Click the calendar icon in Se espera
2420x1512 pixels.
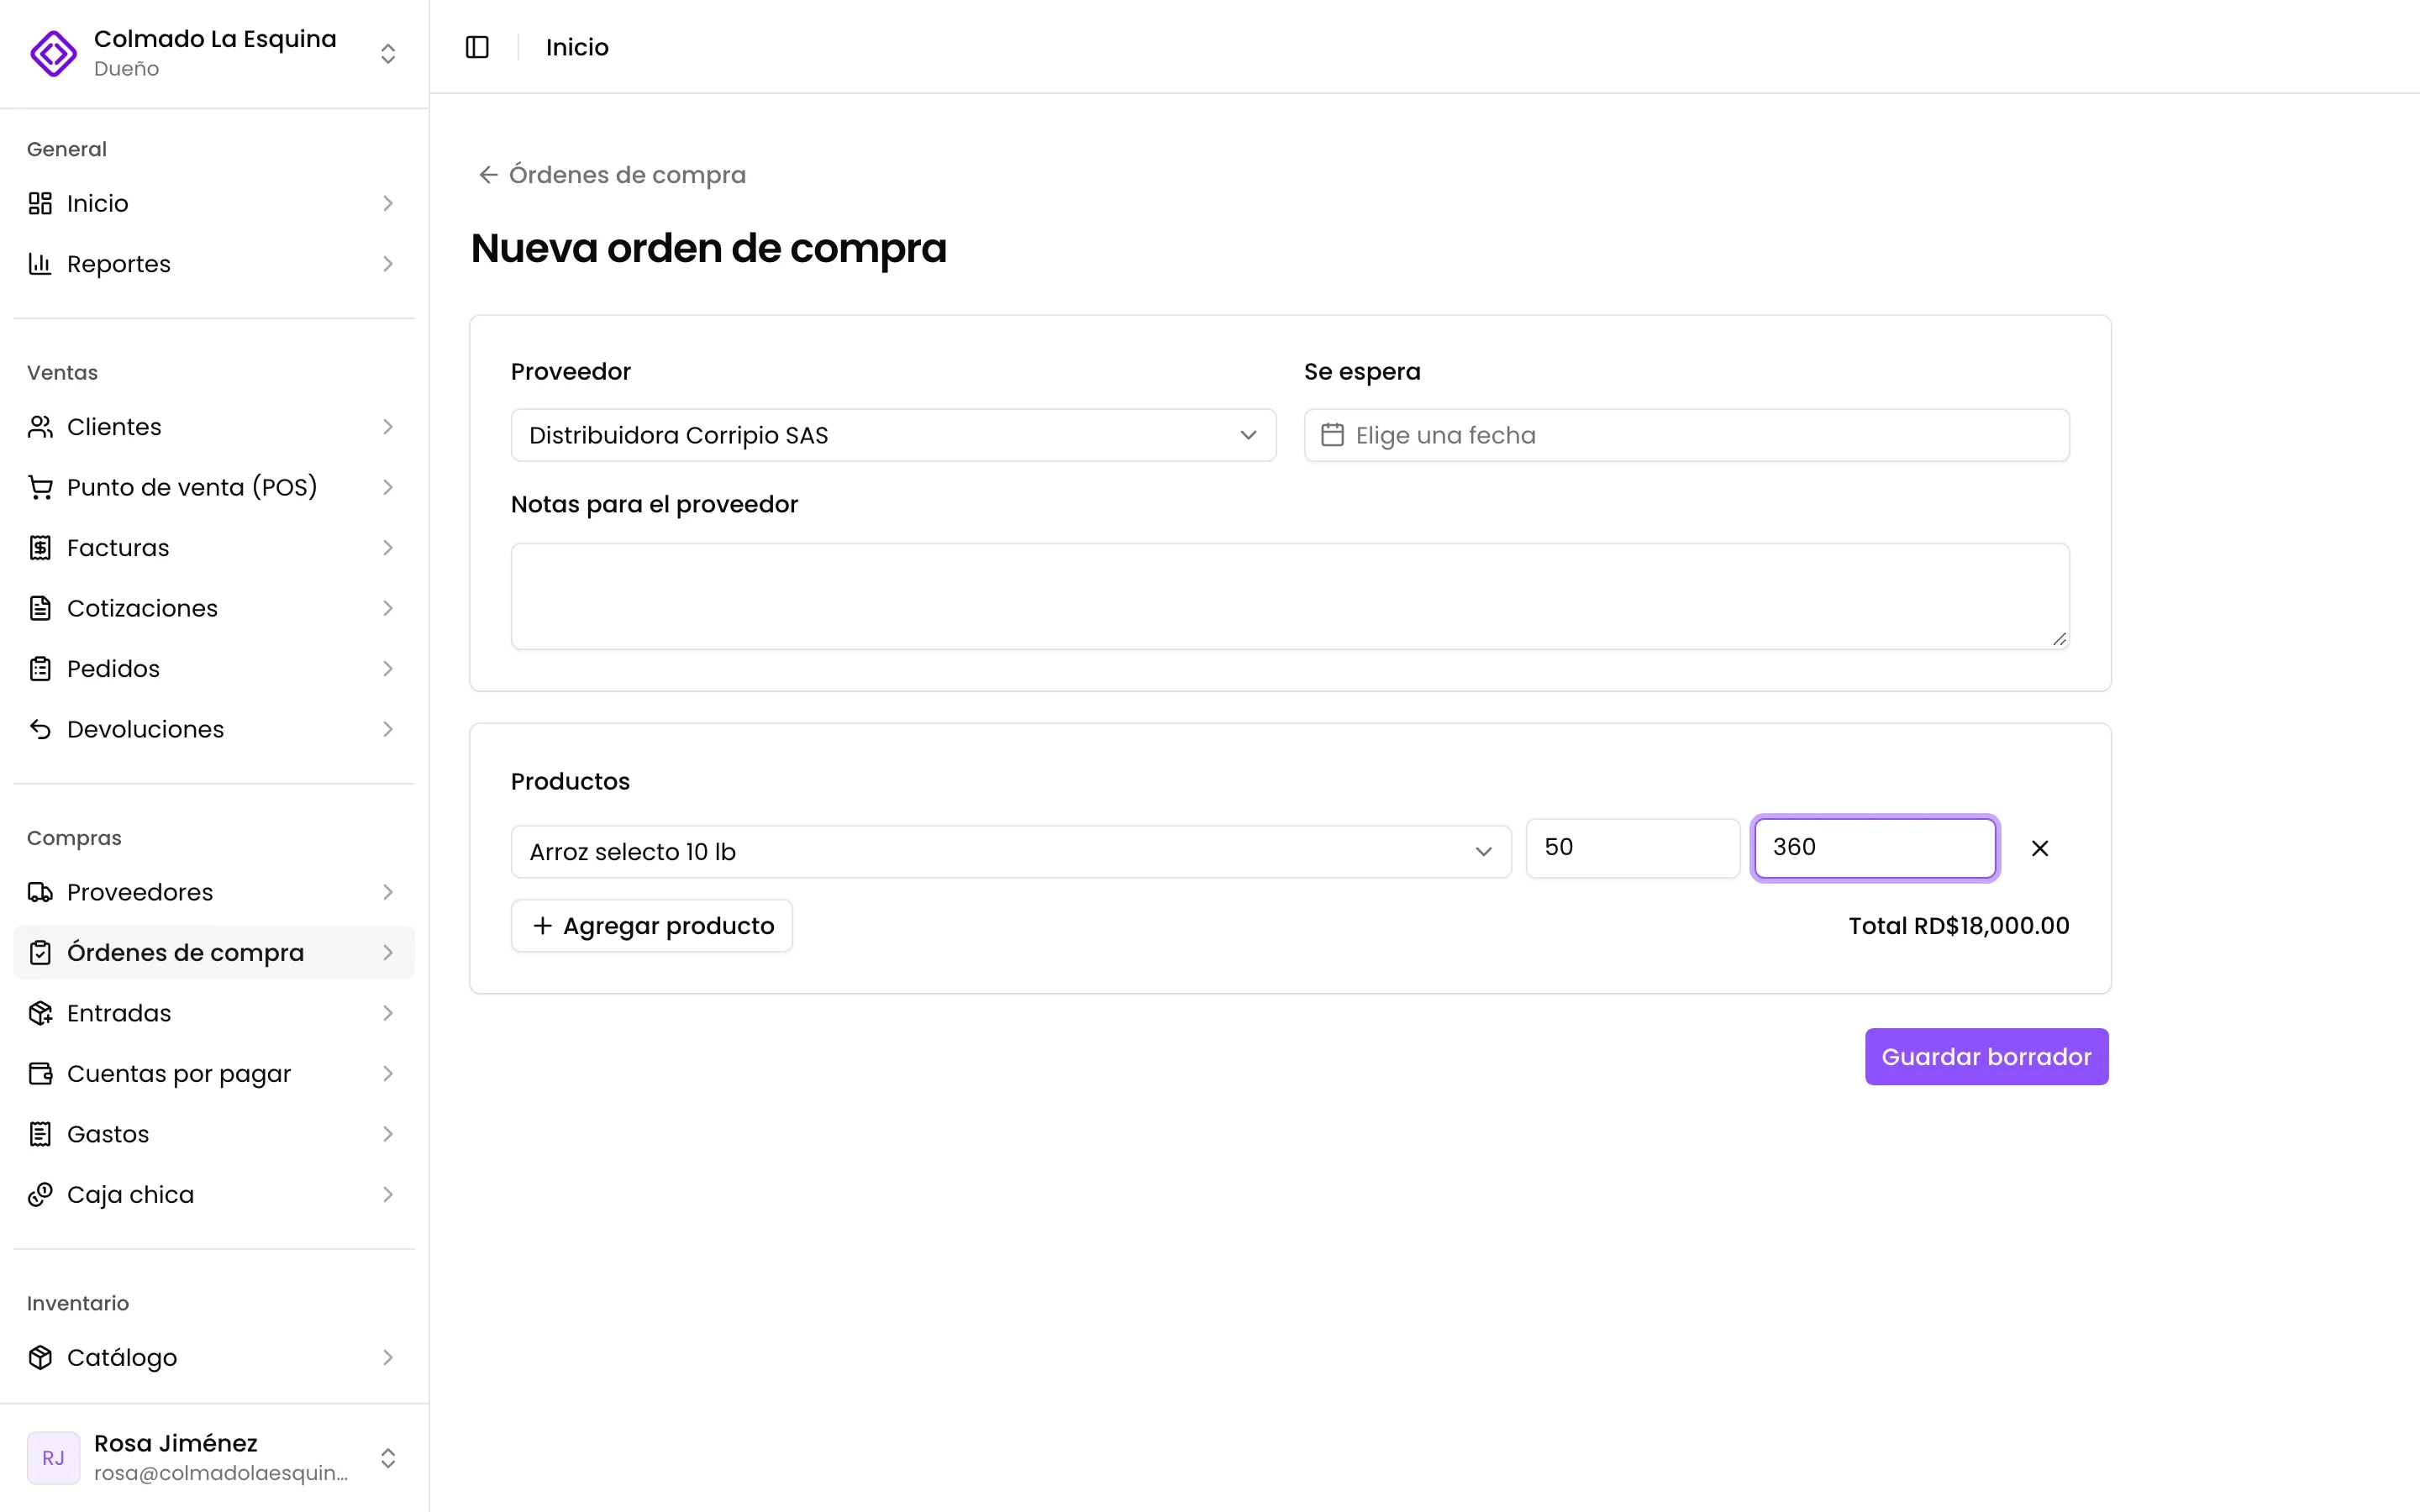tap(1332, 435)
